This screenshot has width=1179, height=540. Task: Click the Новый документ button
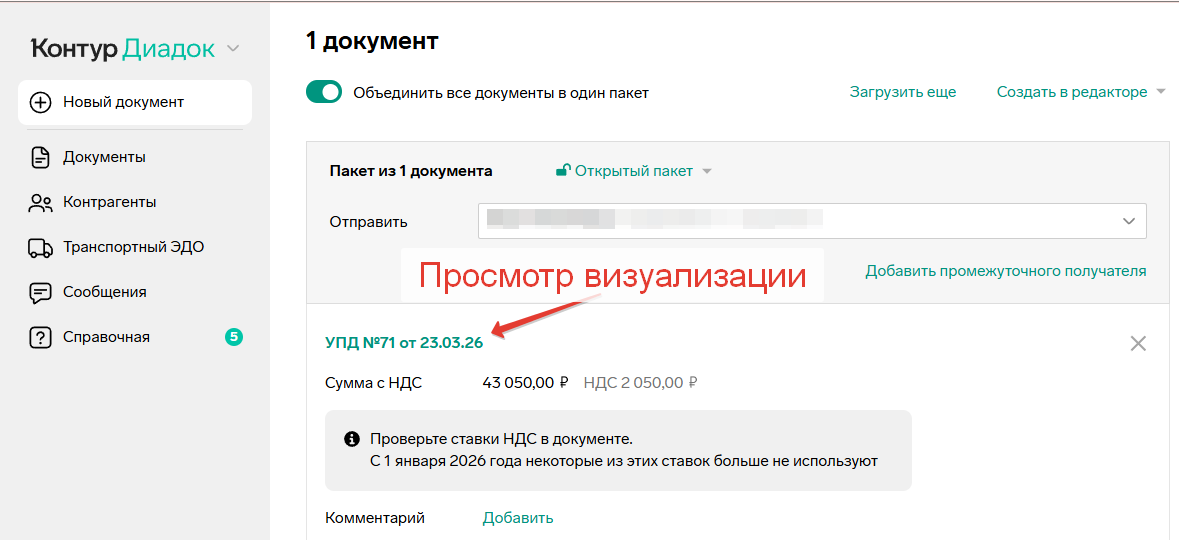coord(135,102)
